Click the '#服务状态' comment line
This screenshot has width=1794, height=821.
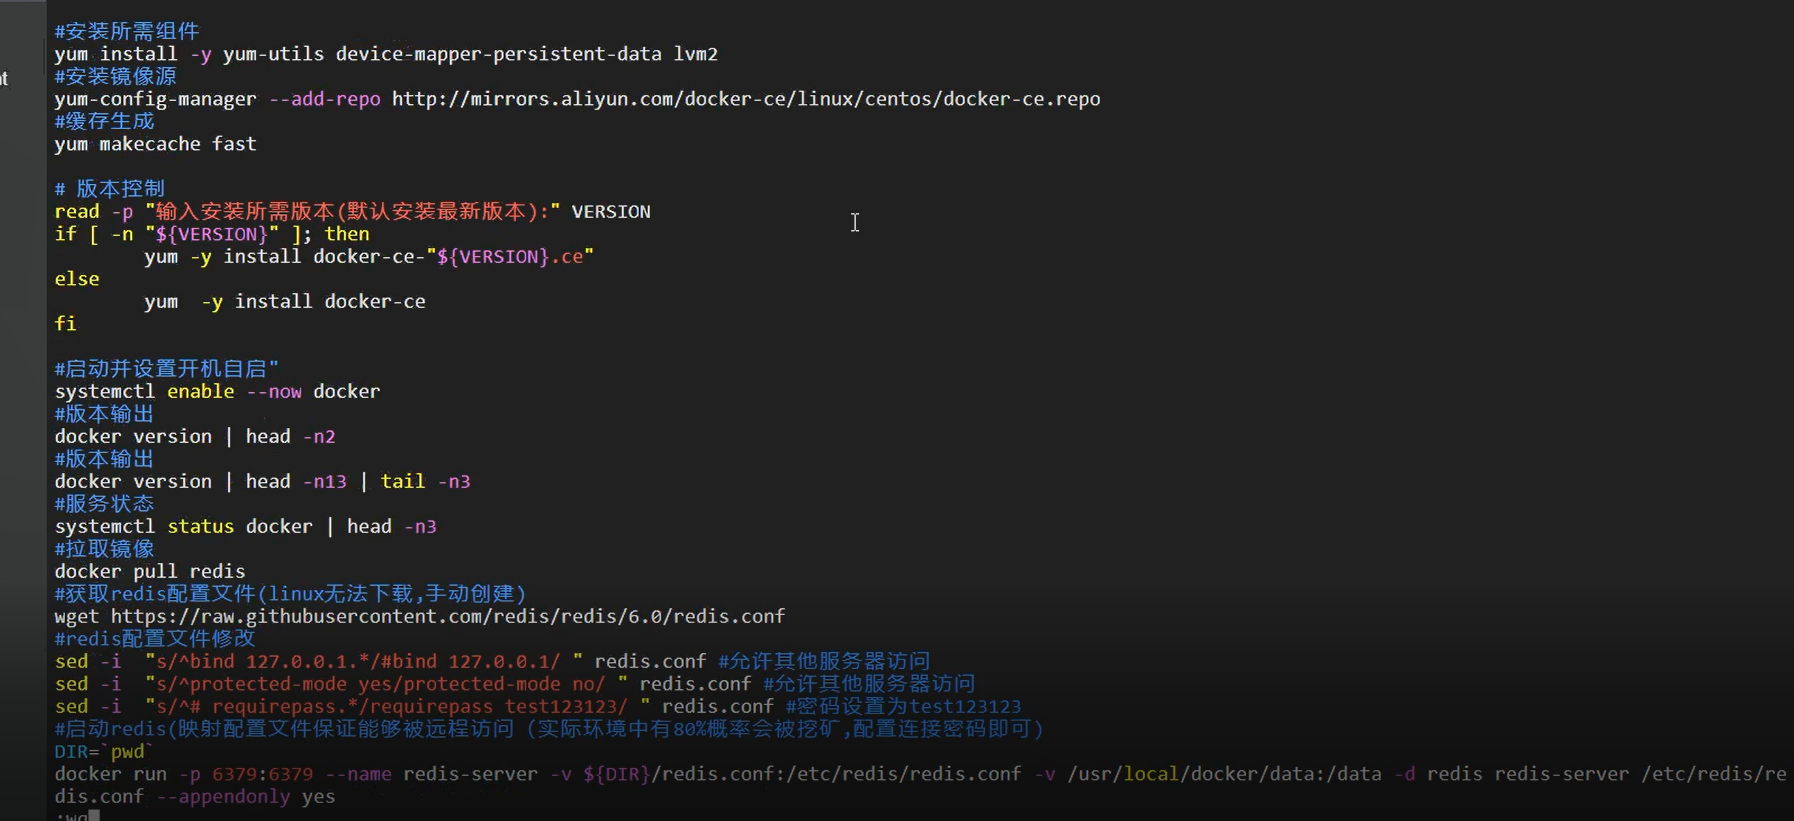point(105,503)
